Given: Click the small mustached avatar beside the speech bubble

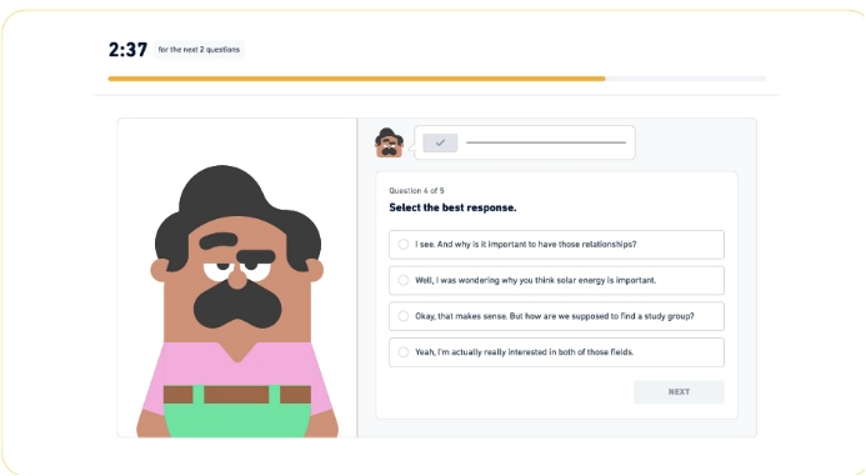Looking at the screenshot, I should tap(388, 143).
